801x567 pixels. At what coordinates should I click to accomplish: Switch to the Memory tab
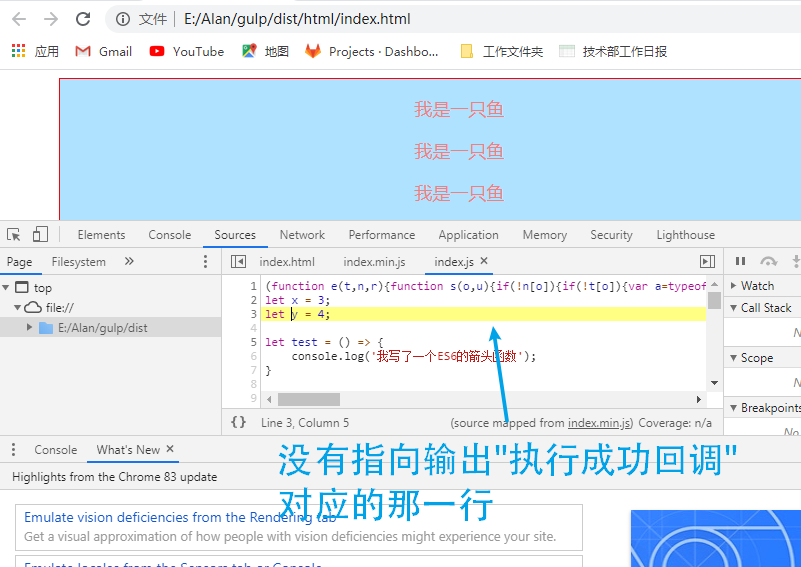point(545,235)
